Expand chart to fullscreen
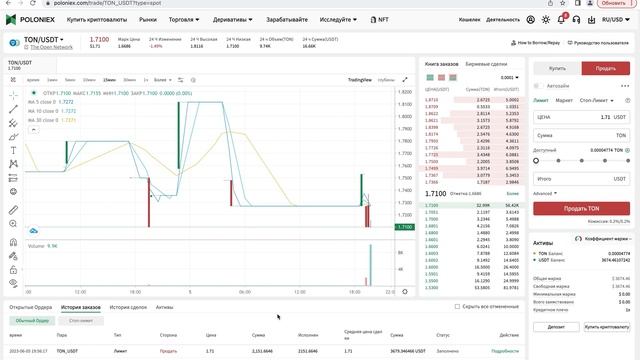640x360 pixels. click(x=405, y=80)
